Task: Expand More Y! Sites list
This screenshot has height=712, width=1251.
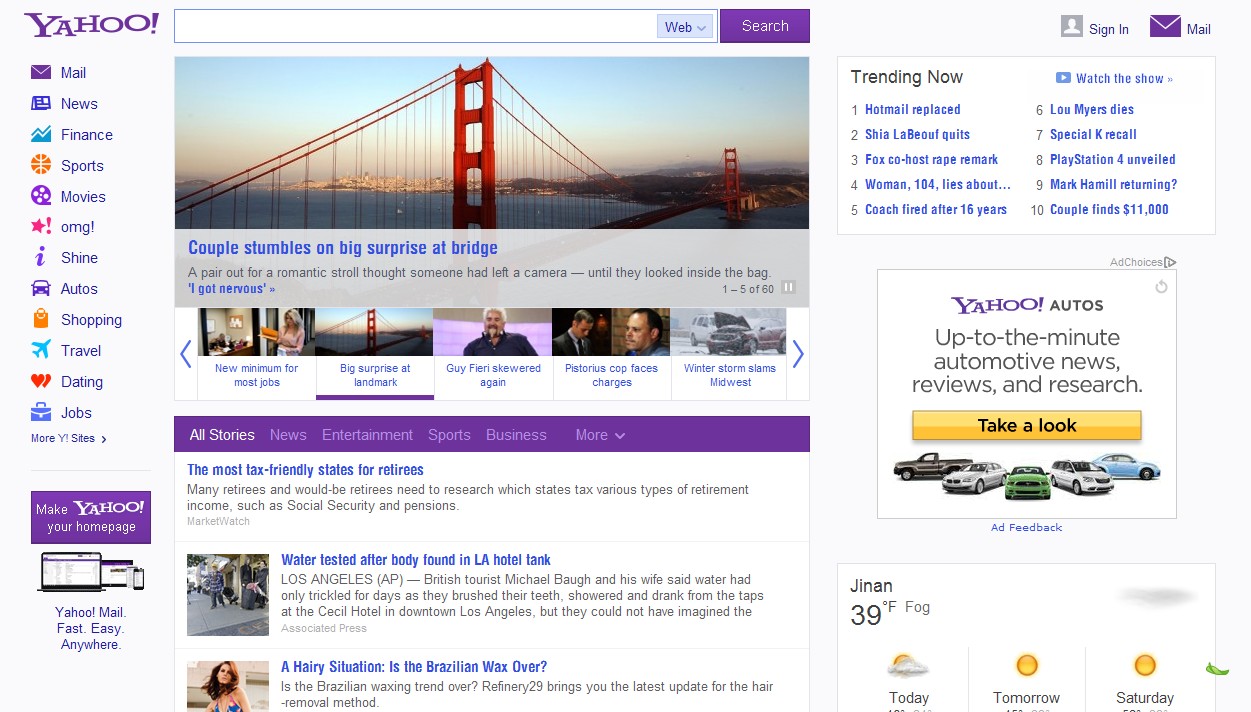Action: pos(69,438)
